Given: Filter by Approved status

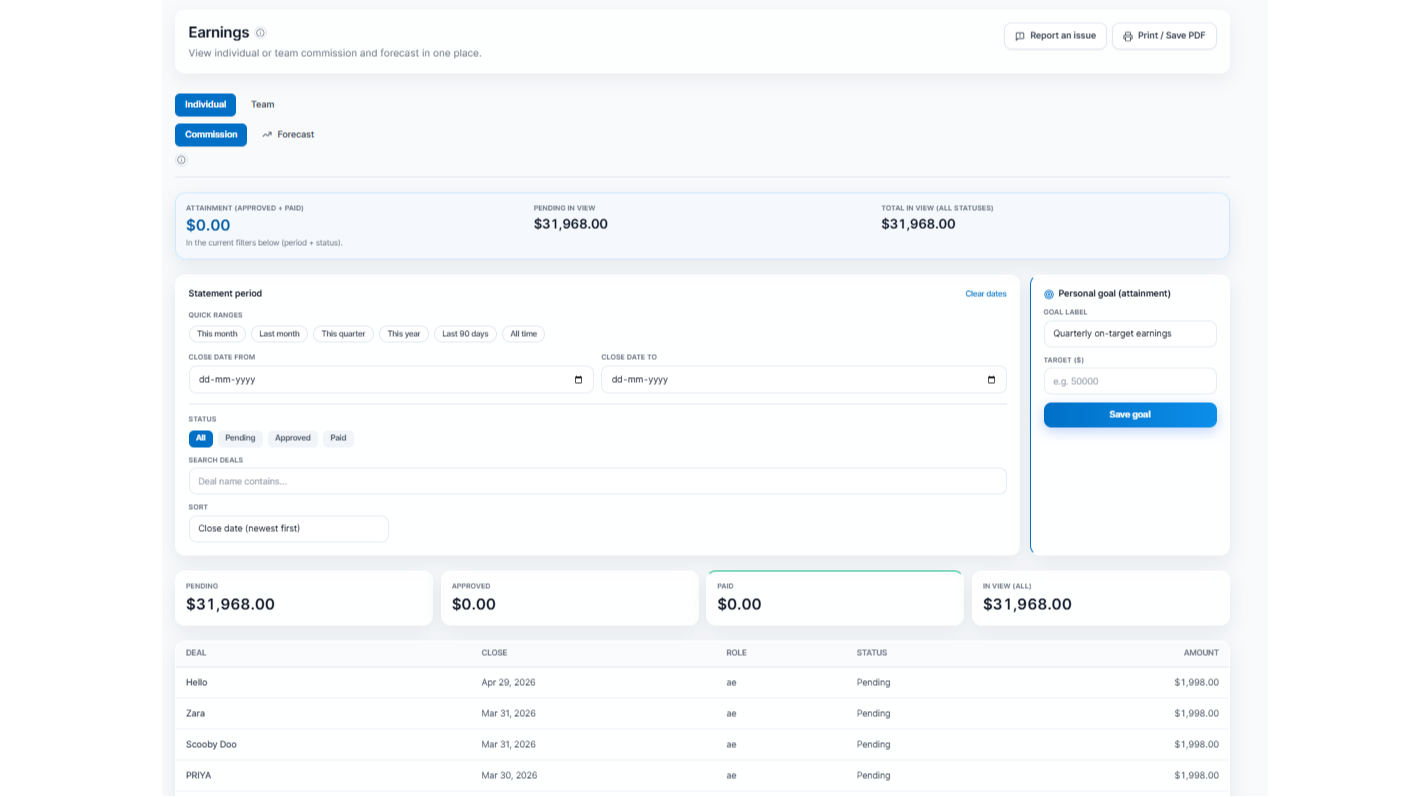Looking at the screenshot, I should point(293,438).
